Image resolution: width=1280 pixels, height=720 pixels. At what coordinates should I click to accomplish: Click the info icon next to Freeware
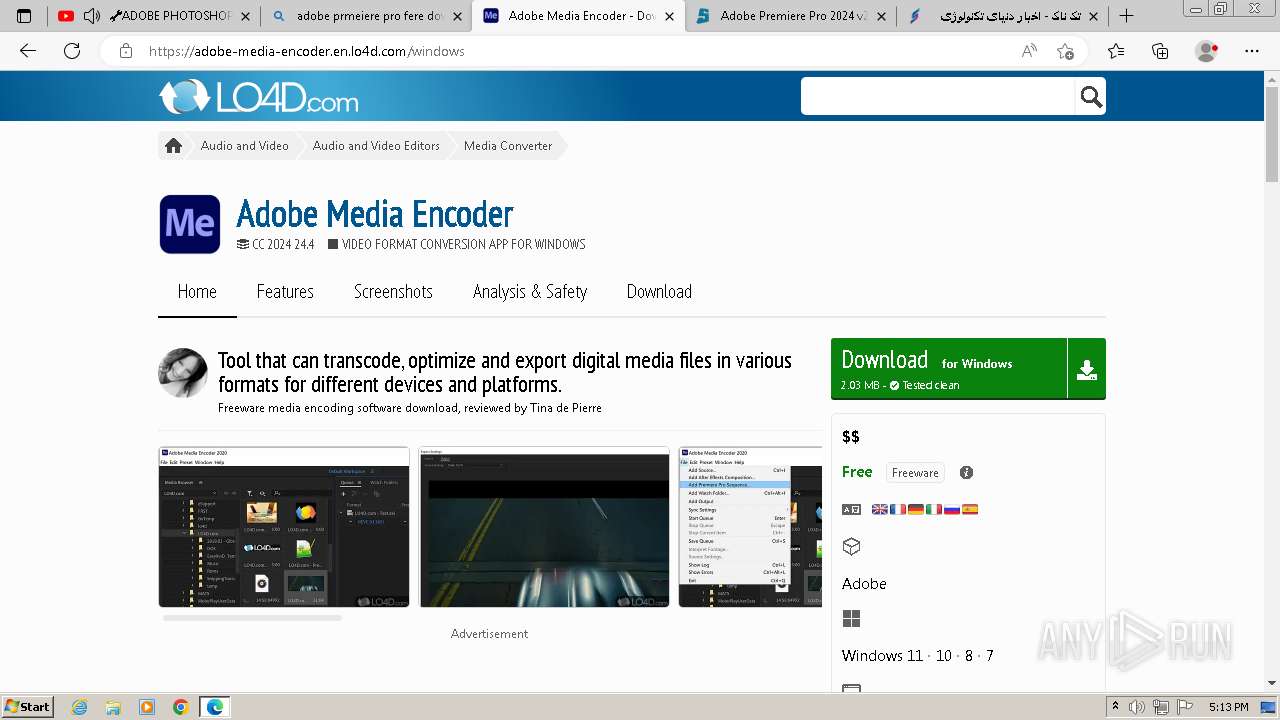966,473
